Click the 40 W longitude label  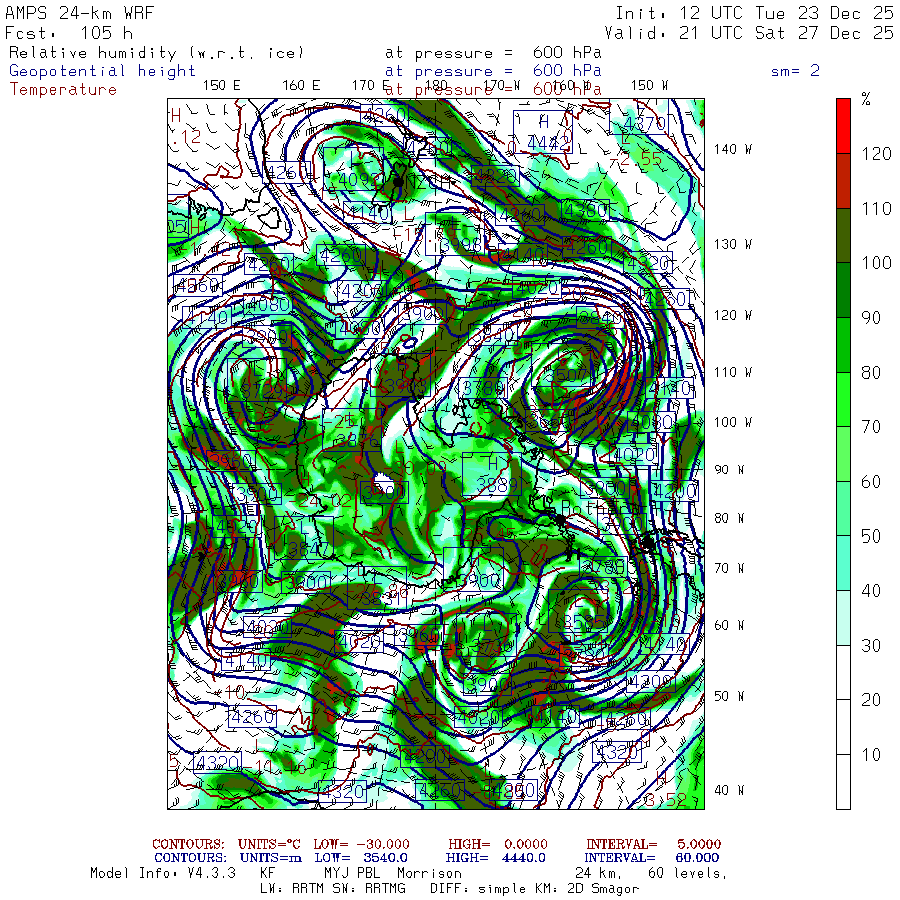click(727, 790)
